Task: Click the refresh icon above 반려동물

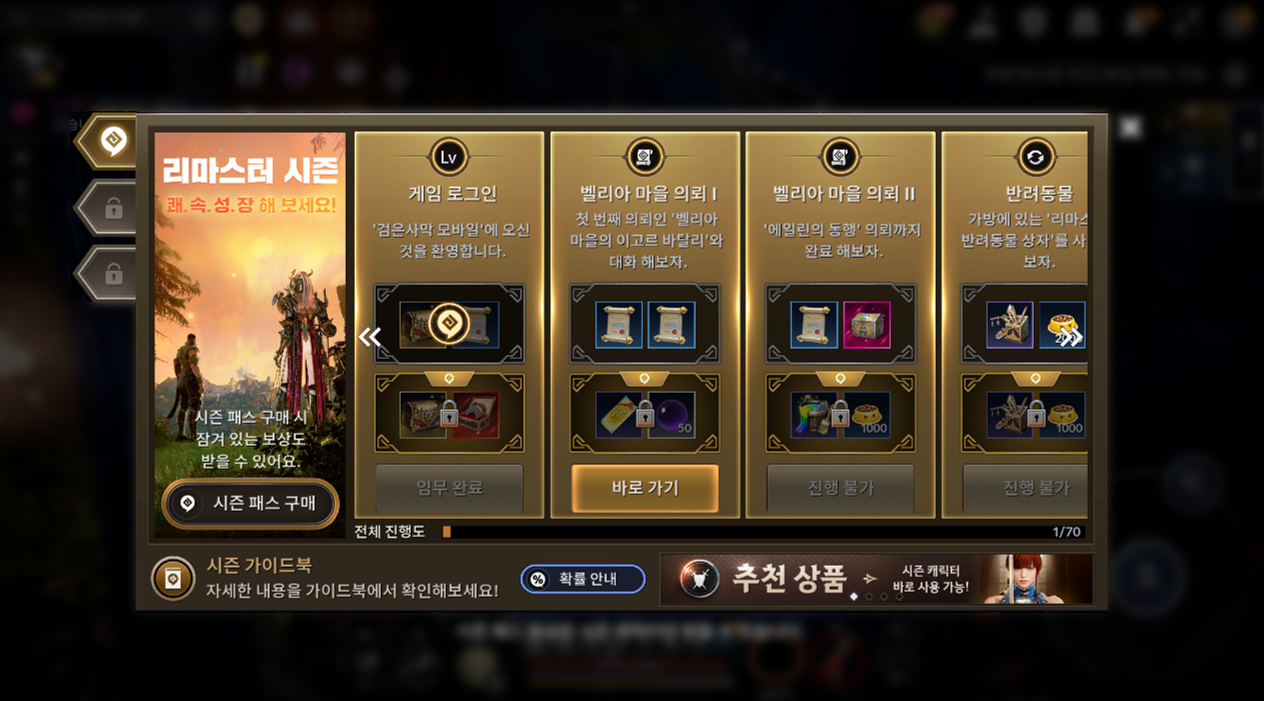Action: click(x=1036, y=158)
